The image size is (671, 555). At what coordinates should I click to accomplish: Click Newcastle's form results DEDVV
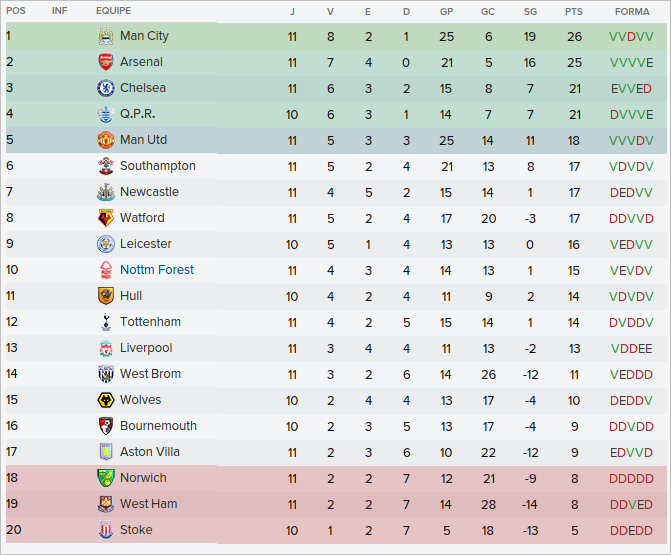(x=631, y=192)
